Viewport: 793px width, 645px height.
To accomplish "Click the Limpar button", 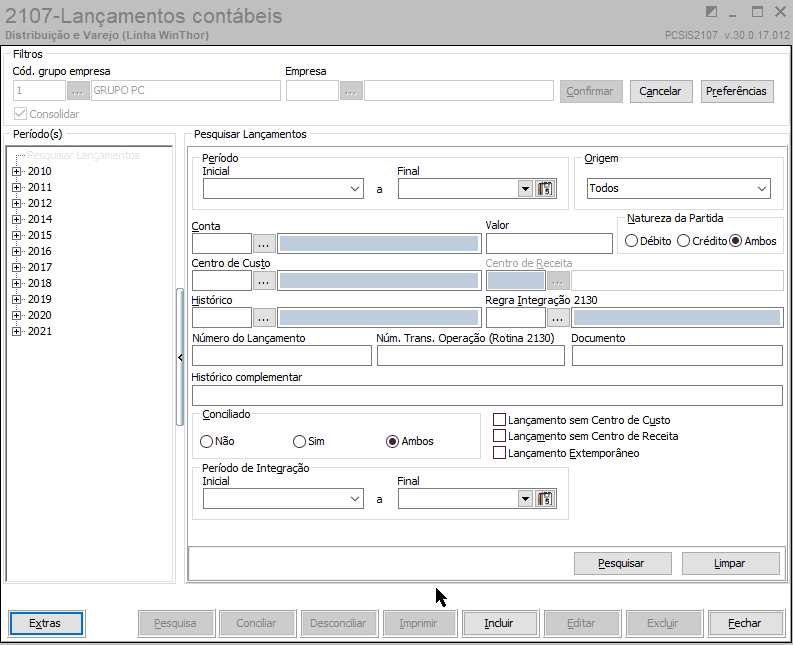I will point(730,564).
